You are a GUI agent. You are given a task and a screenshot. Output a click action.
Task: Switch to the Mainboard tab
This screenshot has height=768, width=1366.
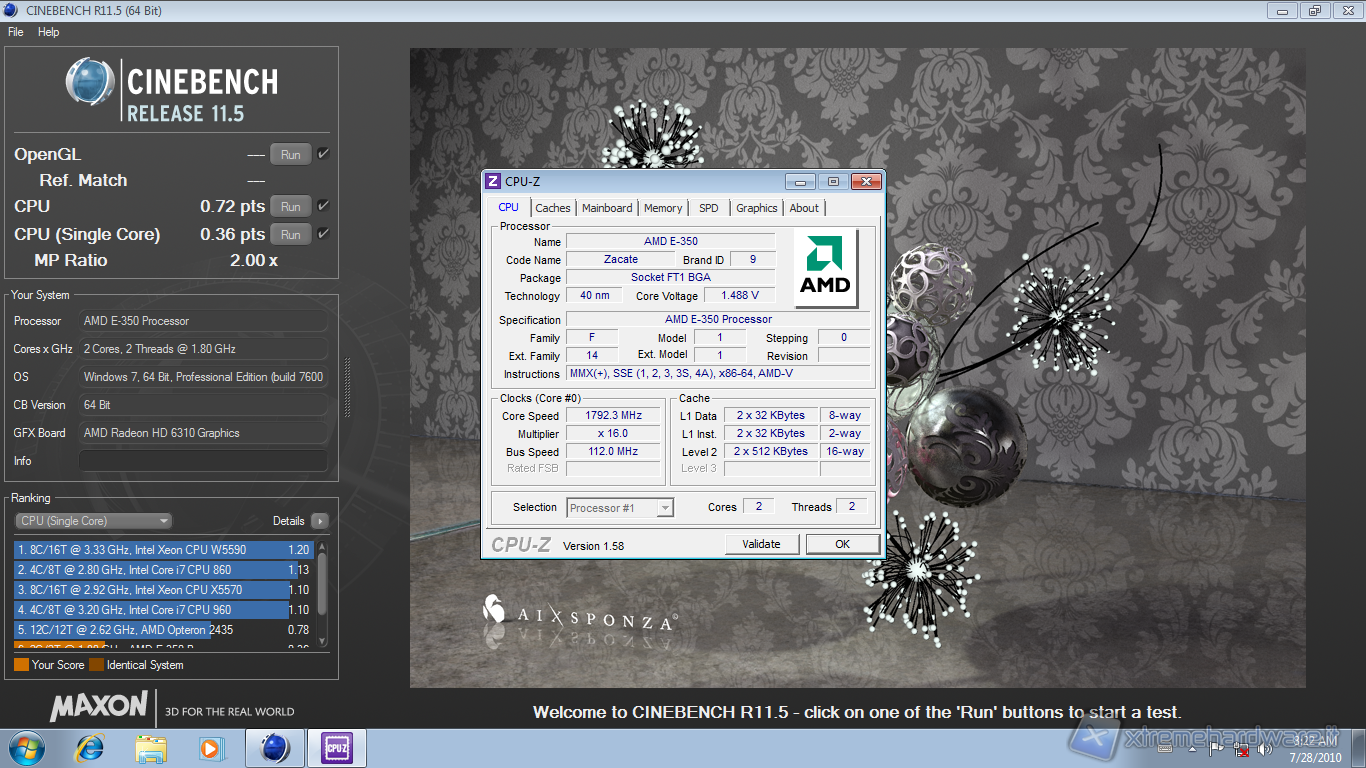click(607, 208)
